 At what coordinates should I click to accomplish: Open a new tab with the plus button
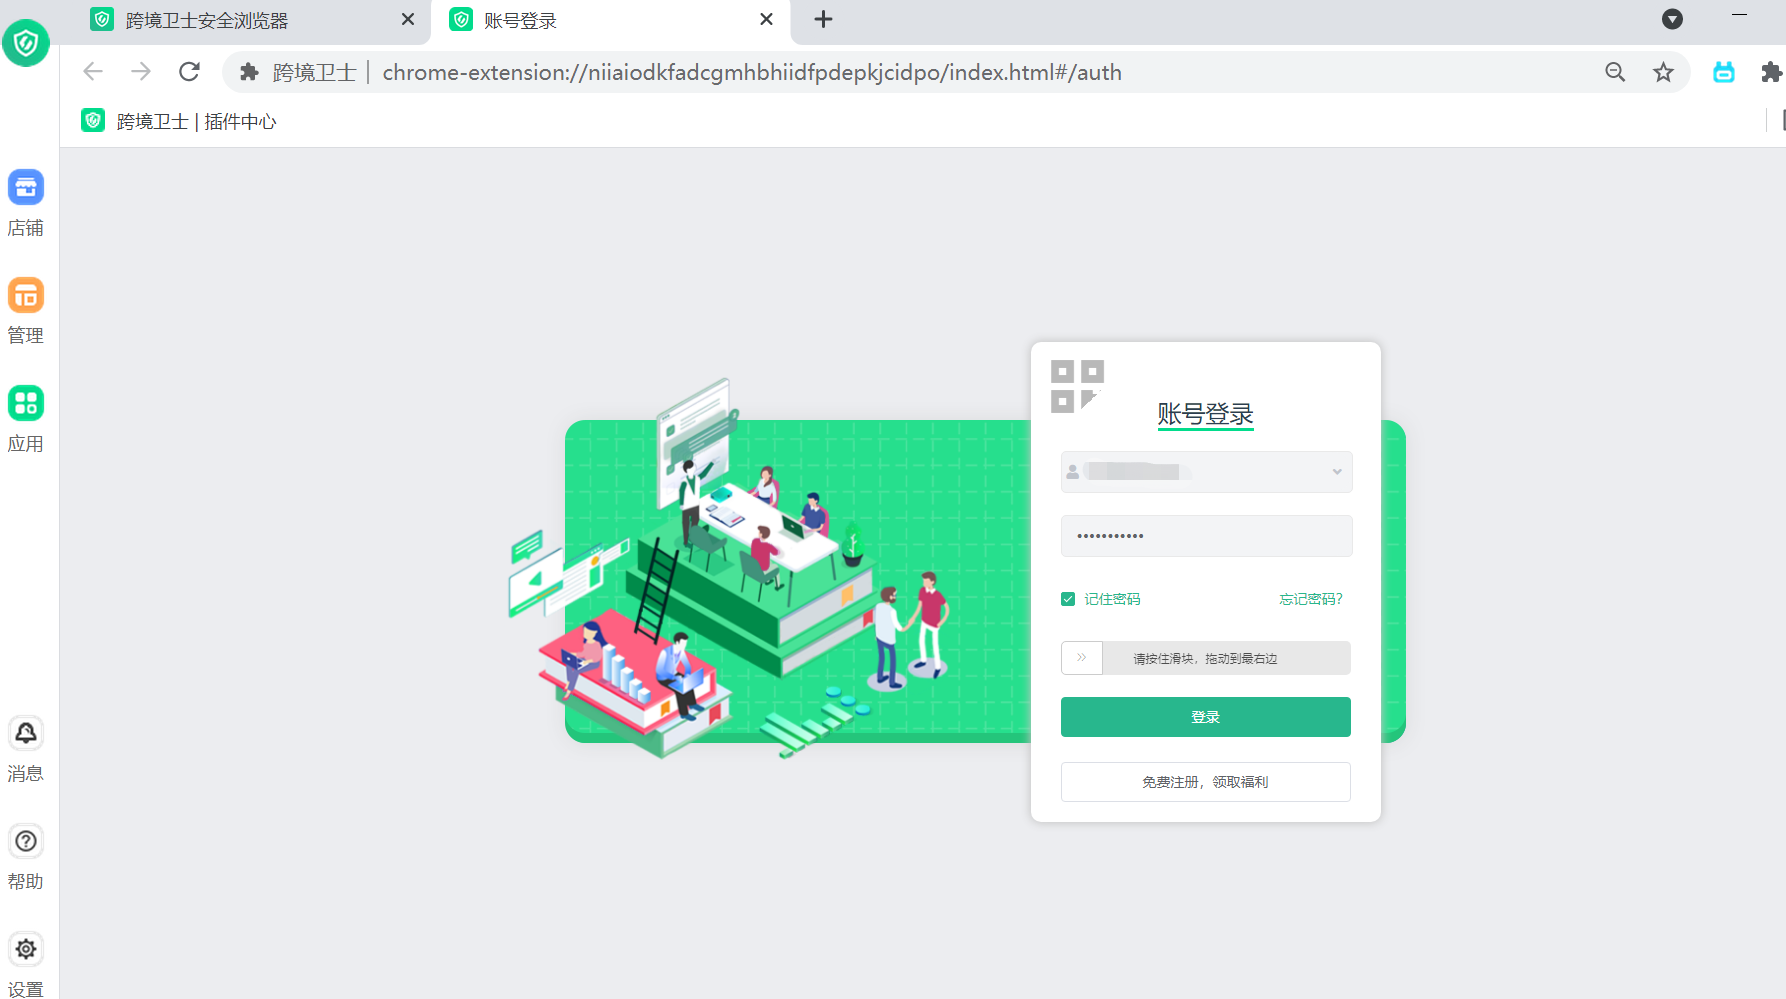coord(823,19)
